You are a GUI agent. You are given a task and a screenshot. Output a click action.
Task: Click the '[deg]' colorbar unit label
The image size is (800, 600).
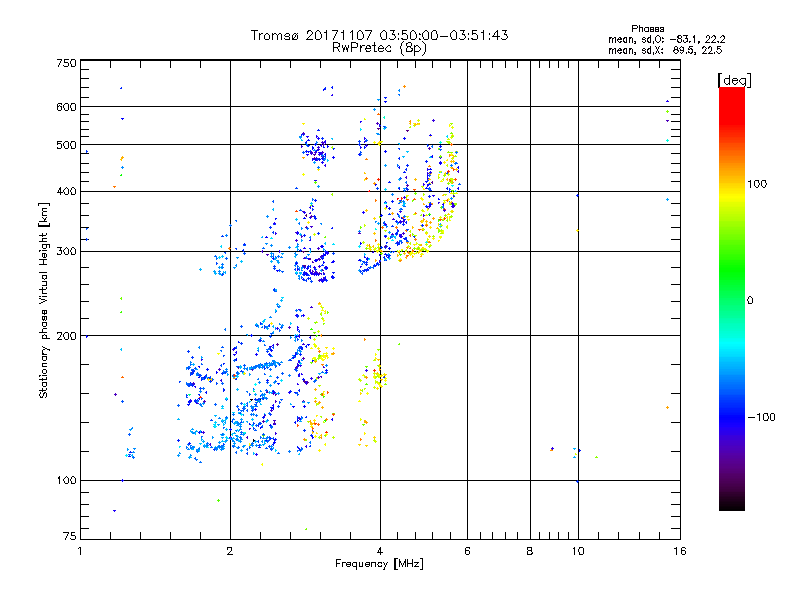[734, 80]
